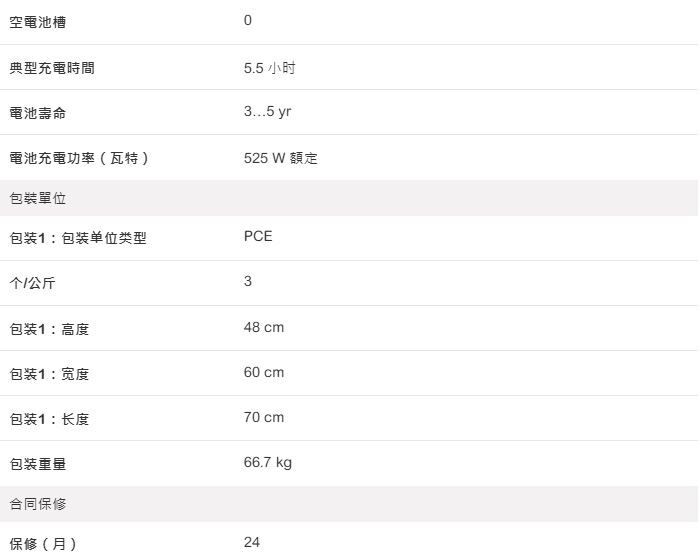Viewport: 700px width, 555px height.
Task: Click the 66.7 kg package weight value
Action: tap(268, 462)
